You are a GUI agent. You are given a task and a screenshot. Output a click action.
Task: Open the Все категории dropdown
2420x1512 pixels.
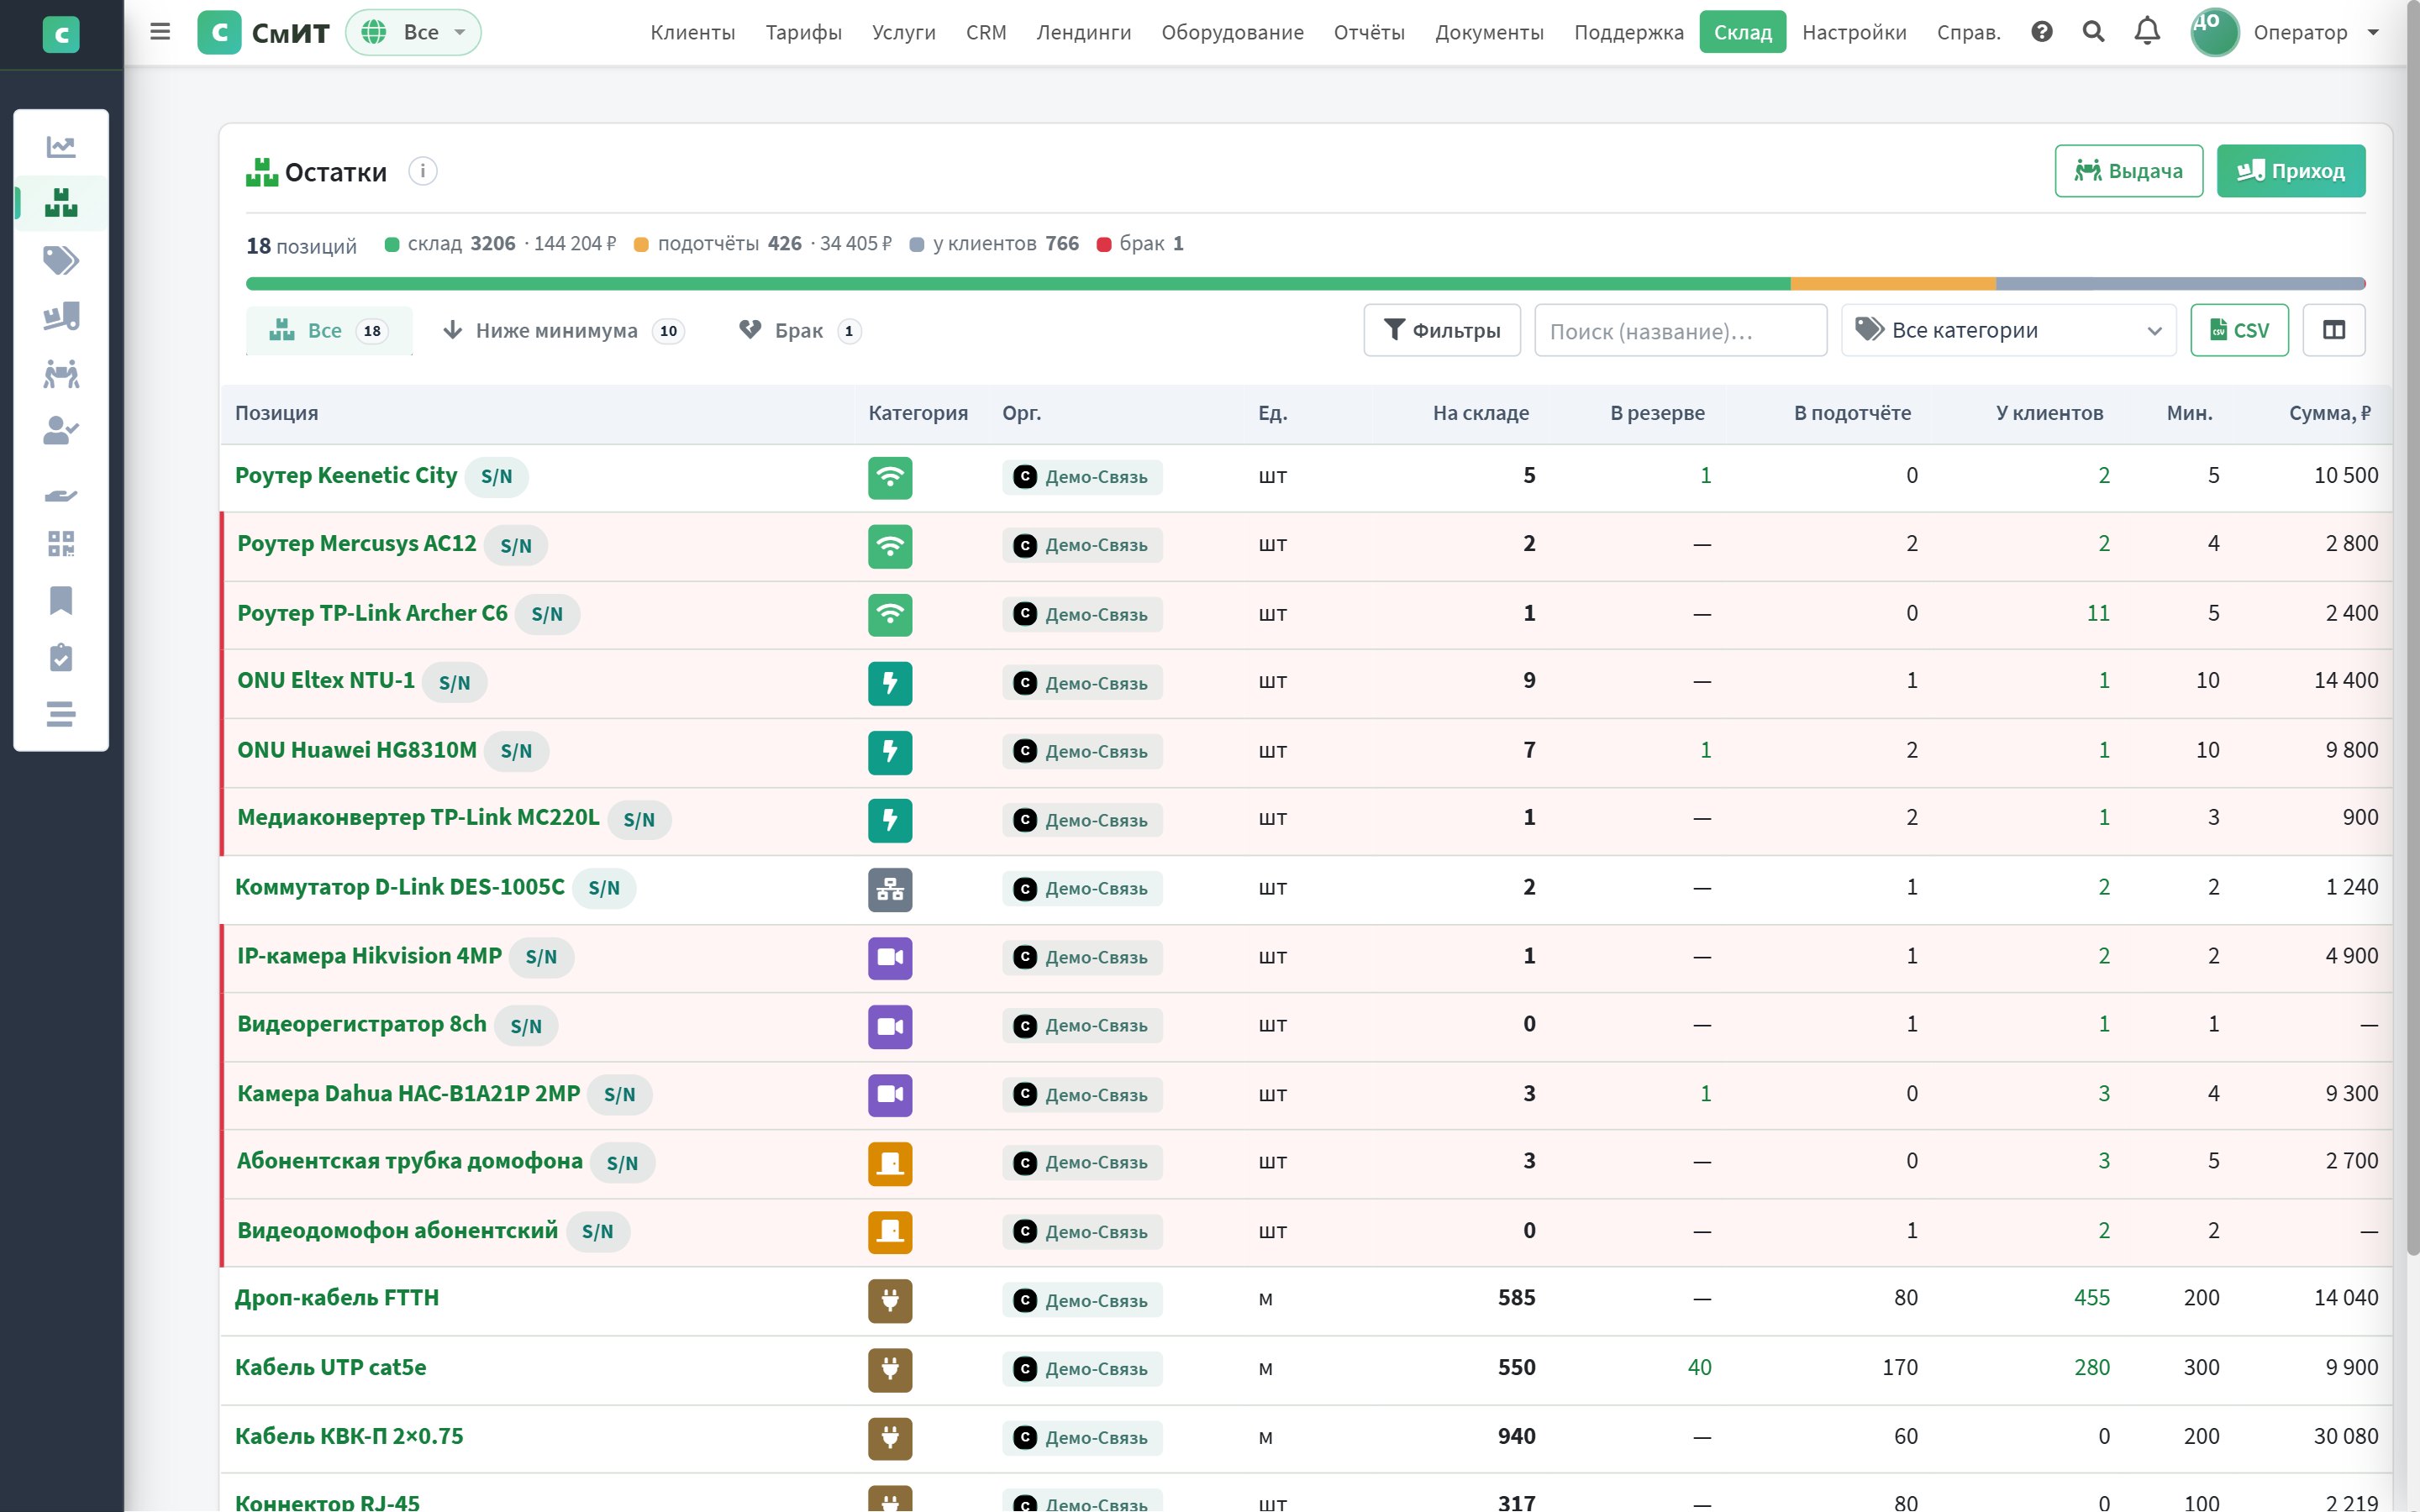[2008, 330]
